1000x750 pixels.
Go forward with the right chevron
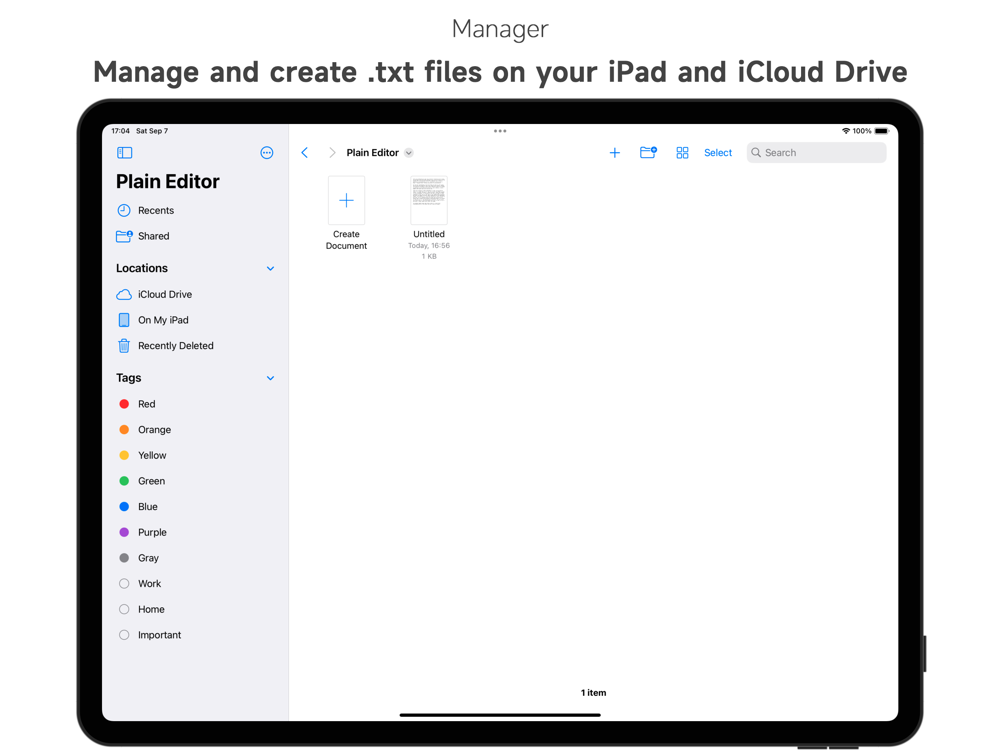click(332, 152)
